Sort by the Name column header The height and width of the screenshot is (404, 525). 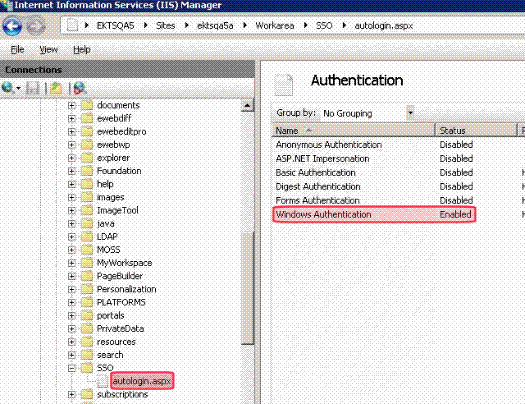(353, 130)
